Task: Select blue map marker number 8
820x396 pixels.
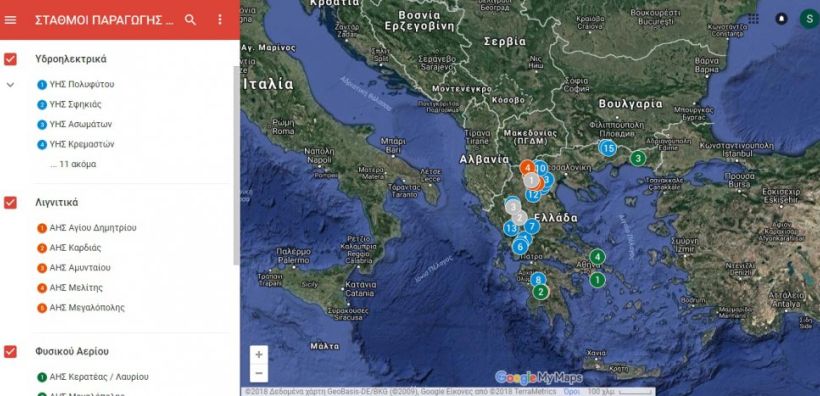Action: click(538, 280)
